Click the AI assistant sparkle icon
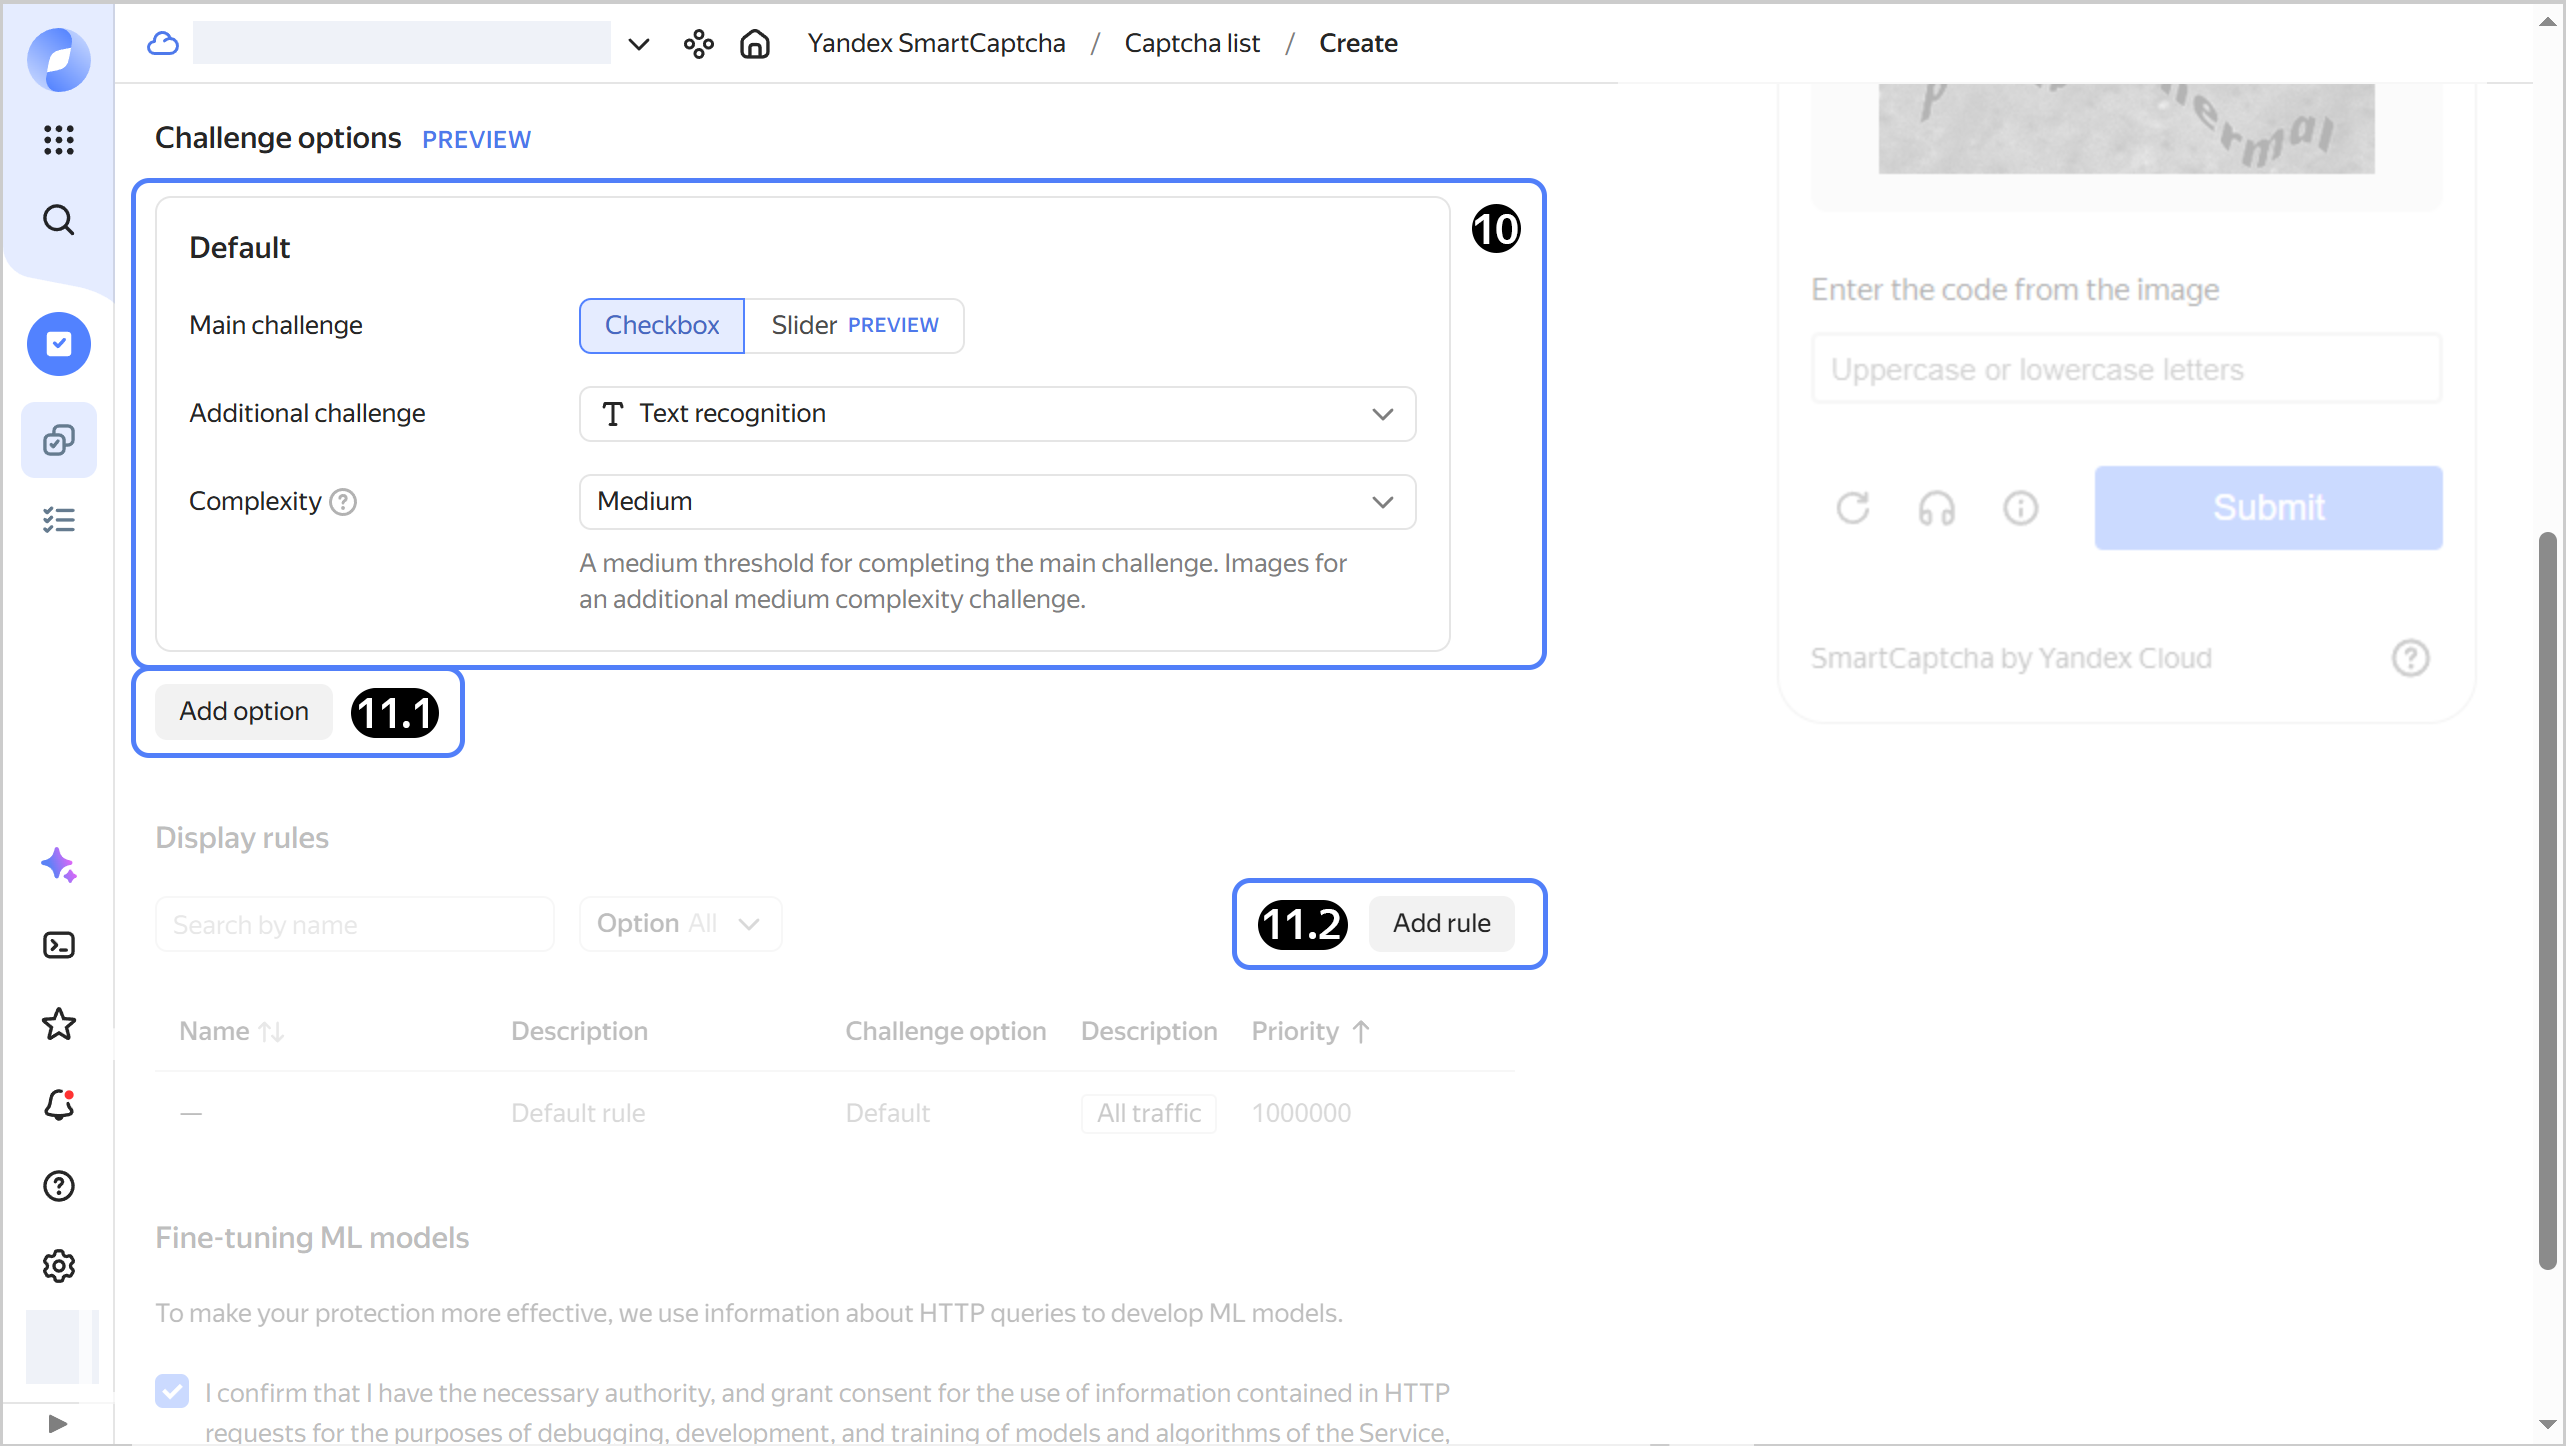 click(x=59, y=865)
